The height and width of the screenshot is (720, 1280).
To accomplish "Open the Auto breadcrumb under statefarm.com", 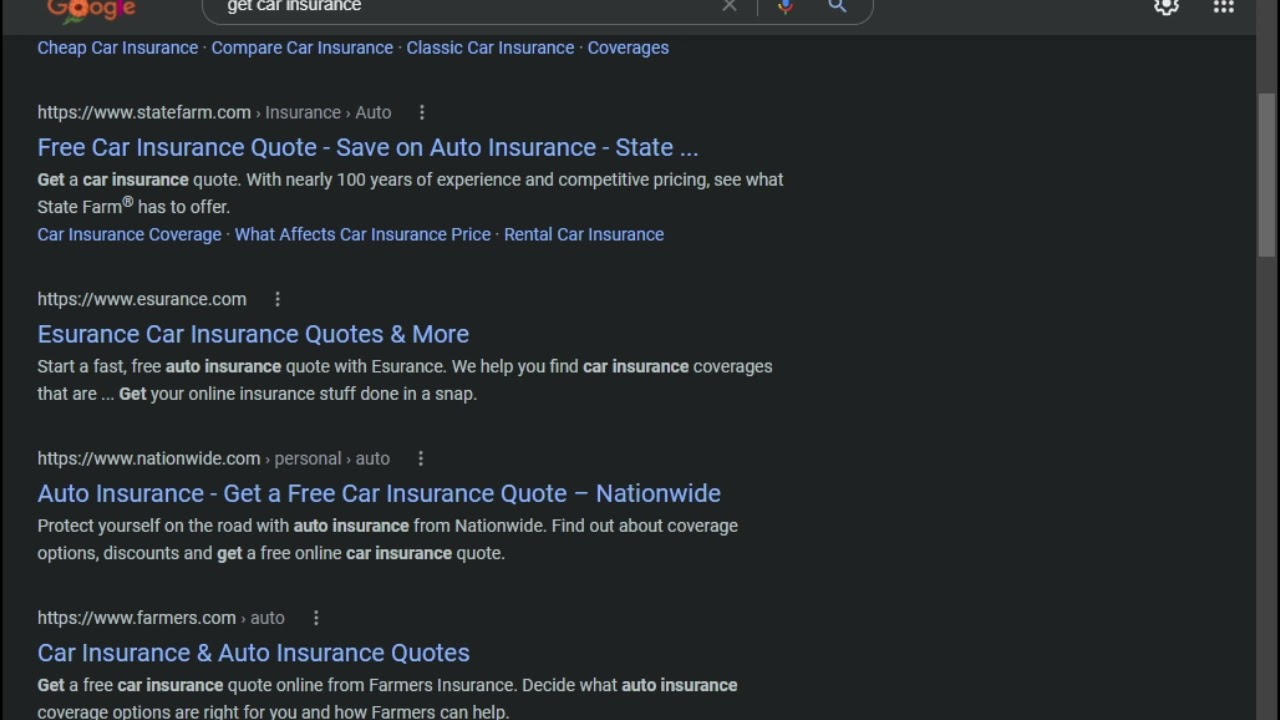I will pyautogui.click(x=373, y=112).
